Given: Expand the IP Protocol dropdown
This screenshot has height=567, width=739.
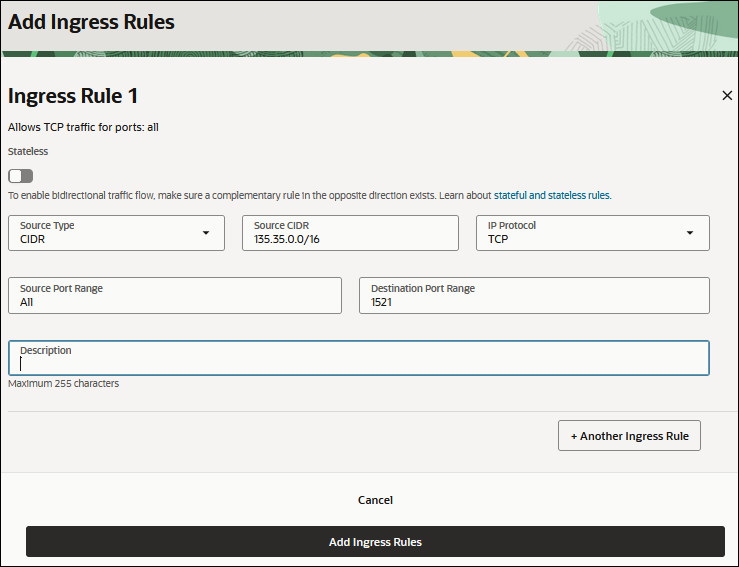Looking at the screenshot, I should point(592,233).
